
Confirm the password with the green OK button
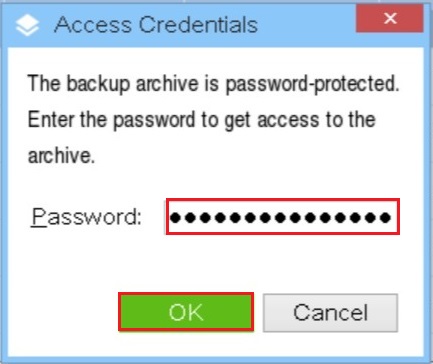coord(186,312)
